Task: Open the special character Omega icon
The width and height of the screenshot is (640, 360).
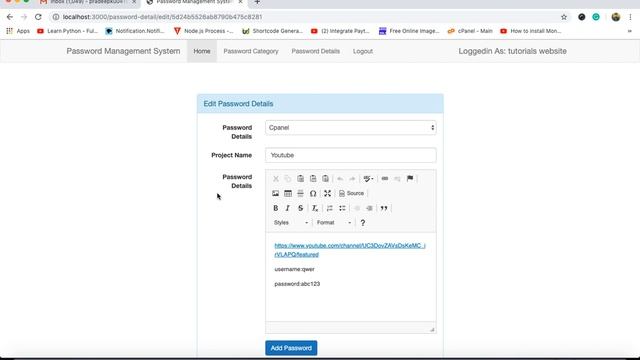Action: pyautogui.click(x=313, y=193)
